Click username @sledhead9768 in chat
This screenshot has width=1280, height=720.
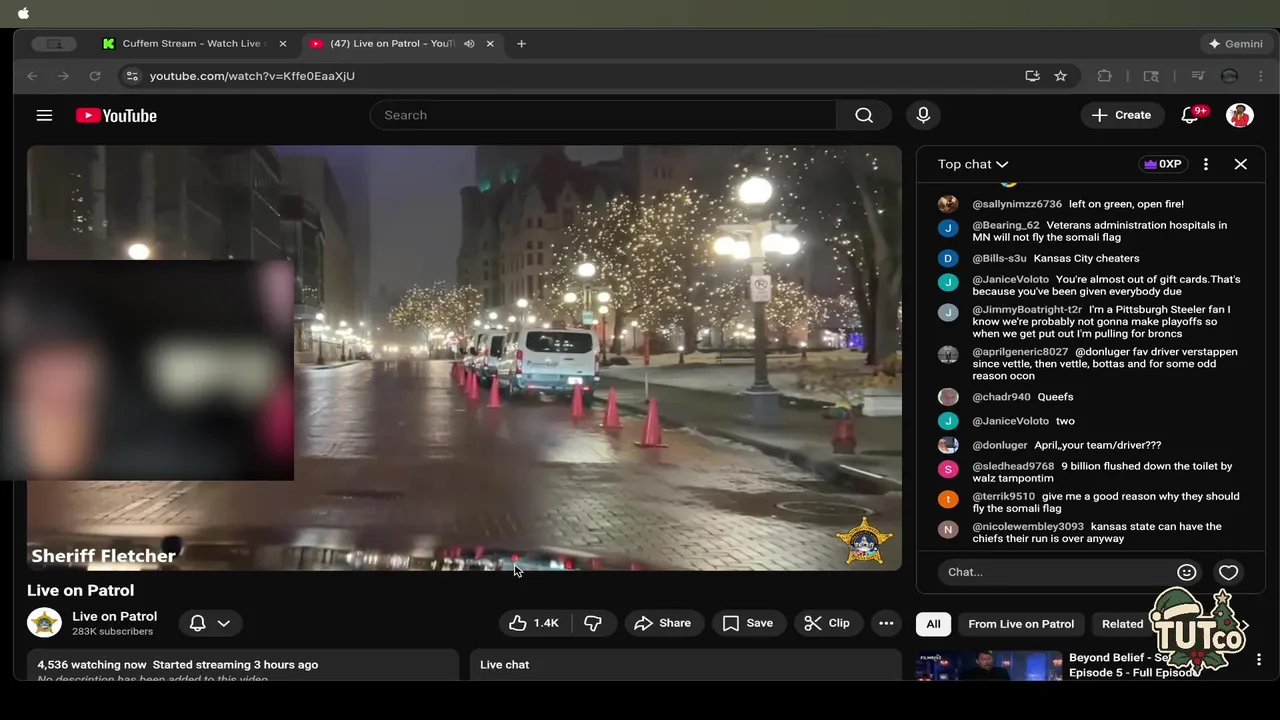1013,466
